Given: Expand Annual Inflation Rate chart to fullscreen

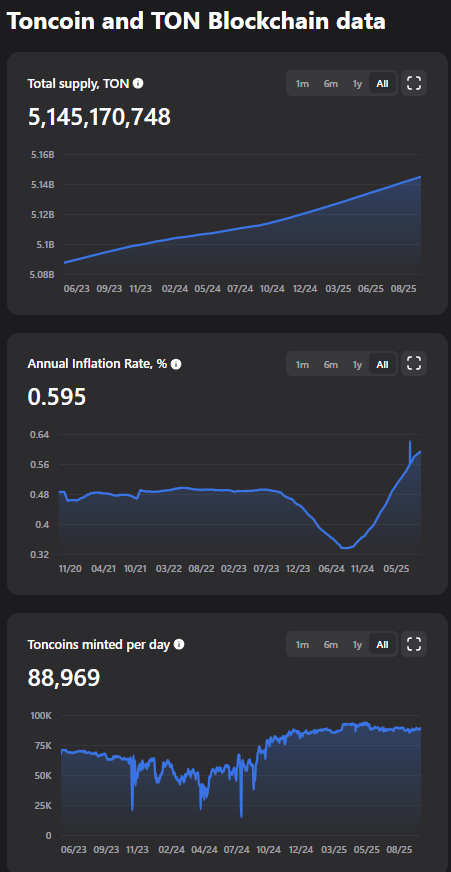Looking at the screenshot, I should [x=414, y=364].
